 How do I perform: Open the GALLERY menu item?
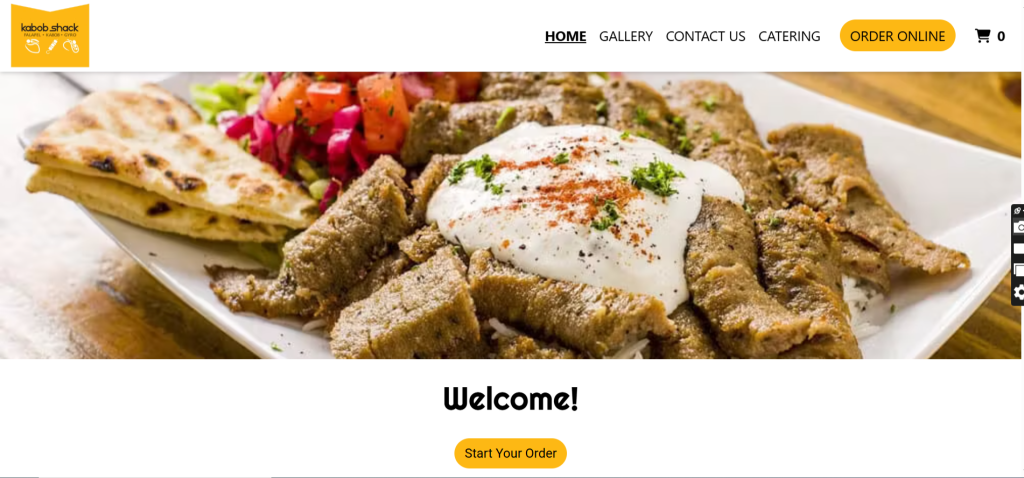[626, 36]
